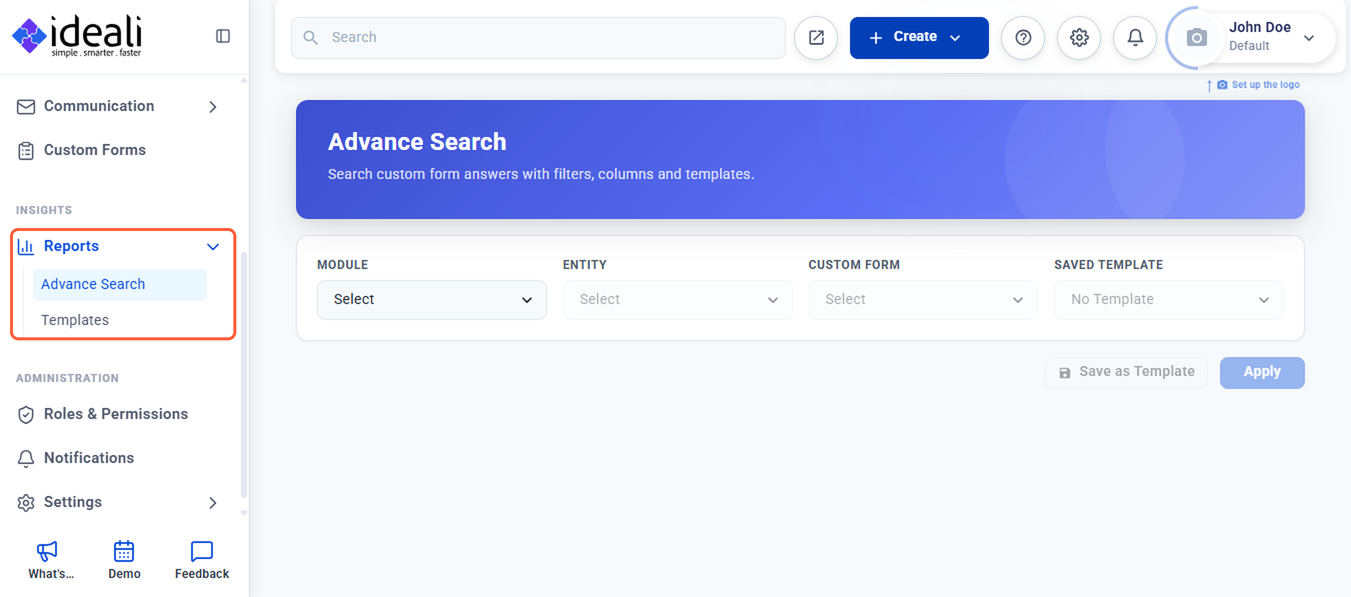This screenshot has width=1351, height=597.
Task: Click the Apply button
Action: click(1262, 372)
